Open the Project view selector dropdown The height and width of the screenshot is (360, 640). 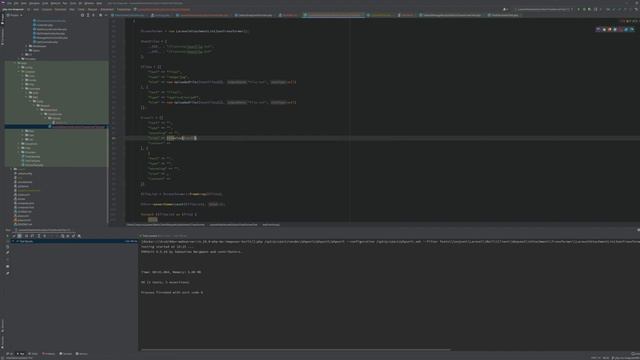click(x=15, y=15)
